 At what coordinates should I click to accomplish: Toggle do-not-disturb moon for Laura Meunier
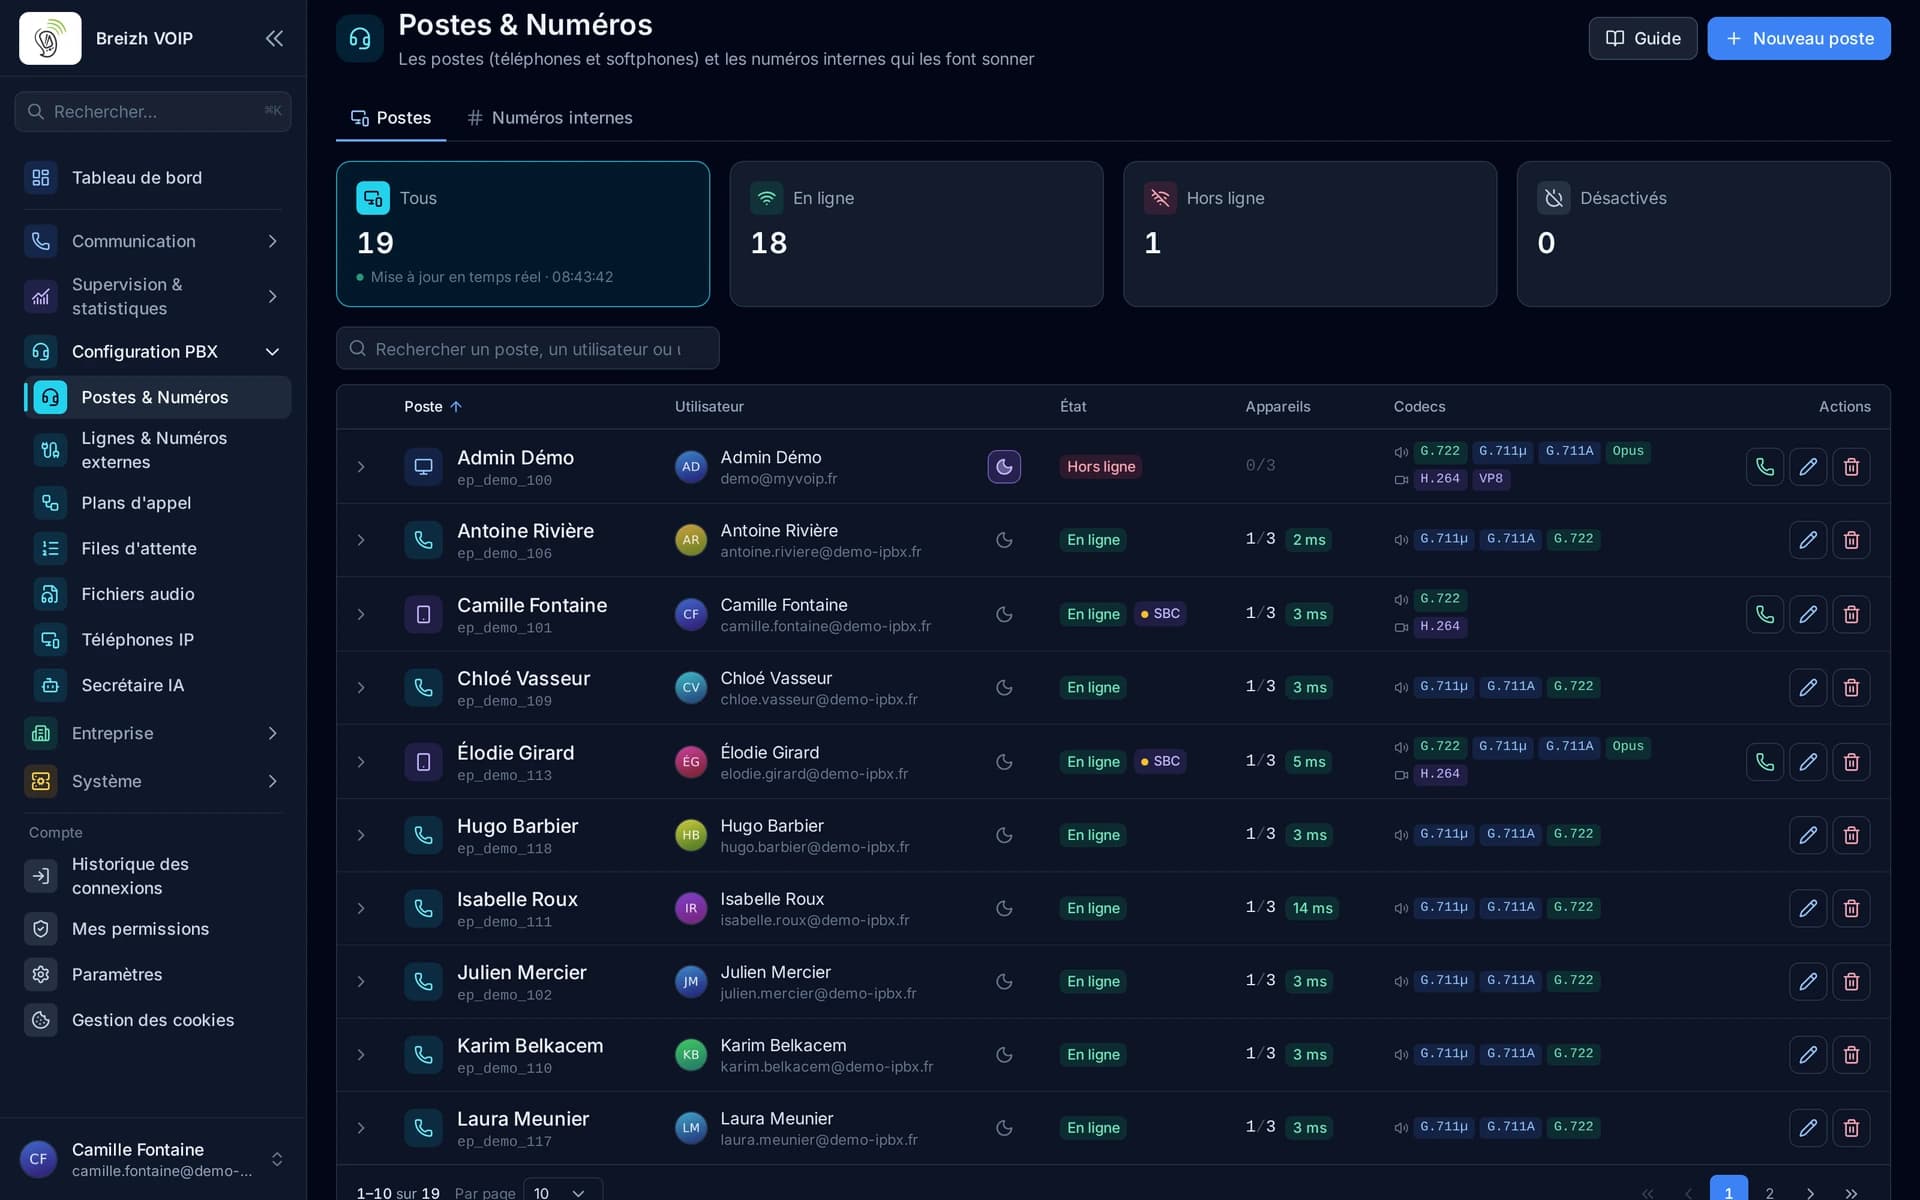tap(1004, 1127)
